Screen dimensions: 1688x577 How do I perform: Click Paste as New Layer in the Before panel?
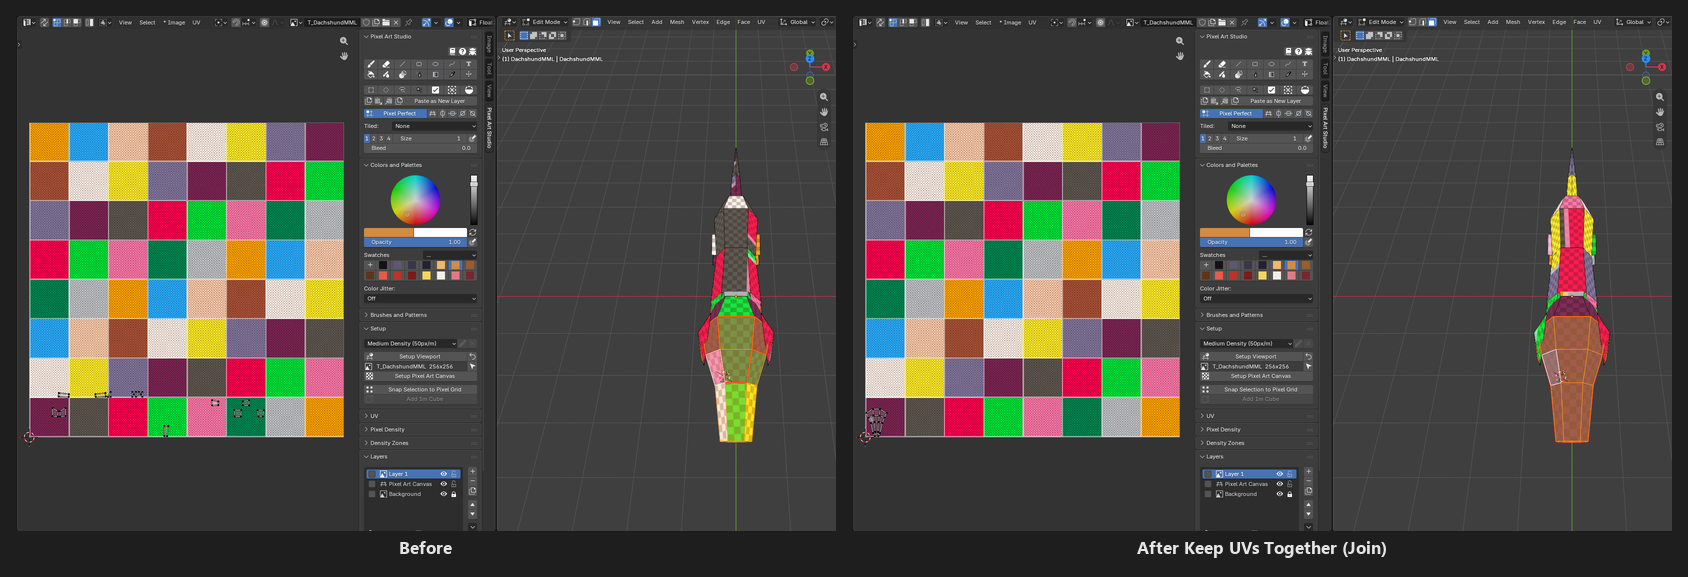pos(440,101)
